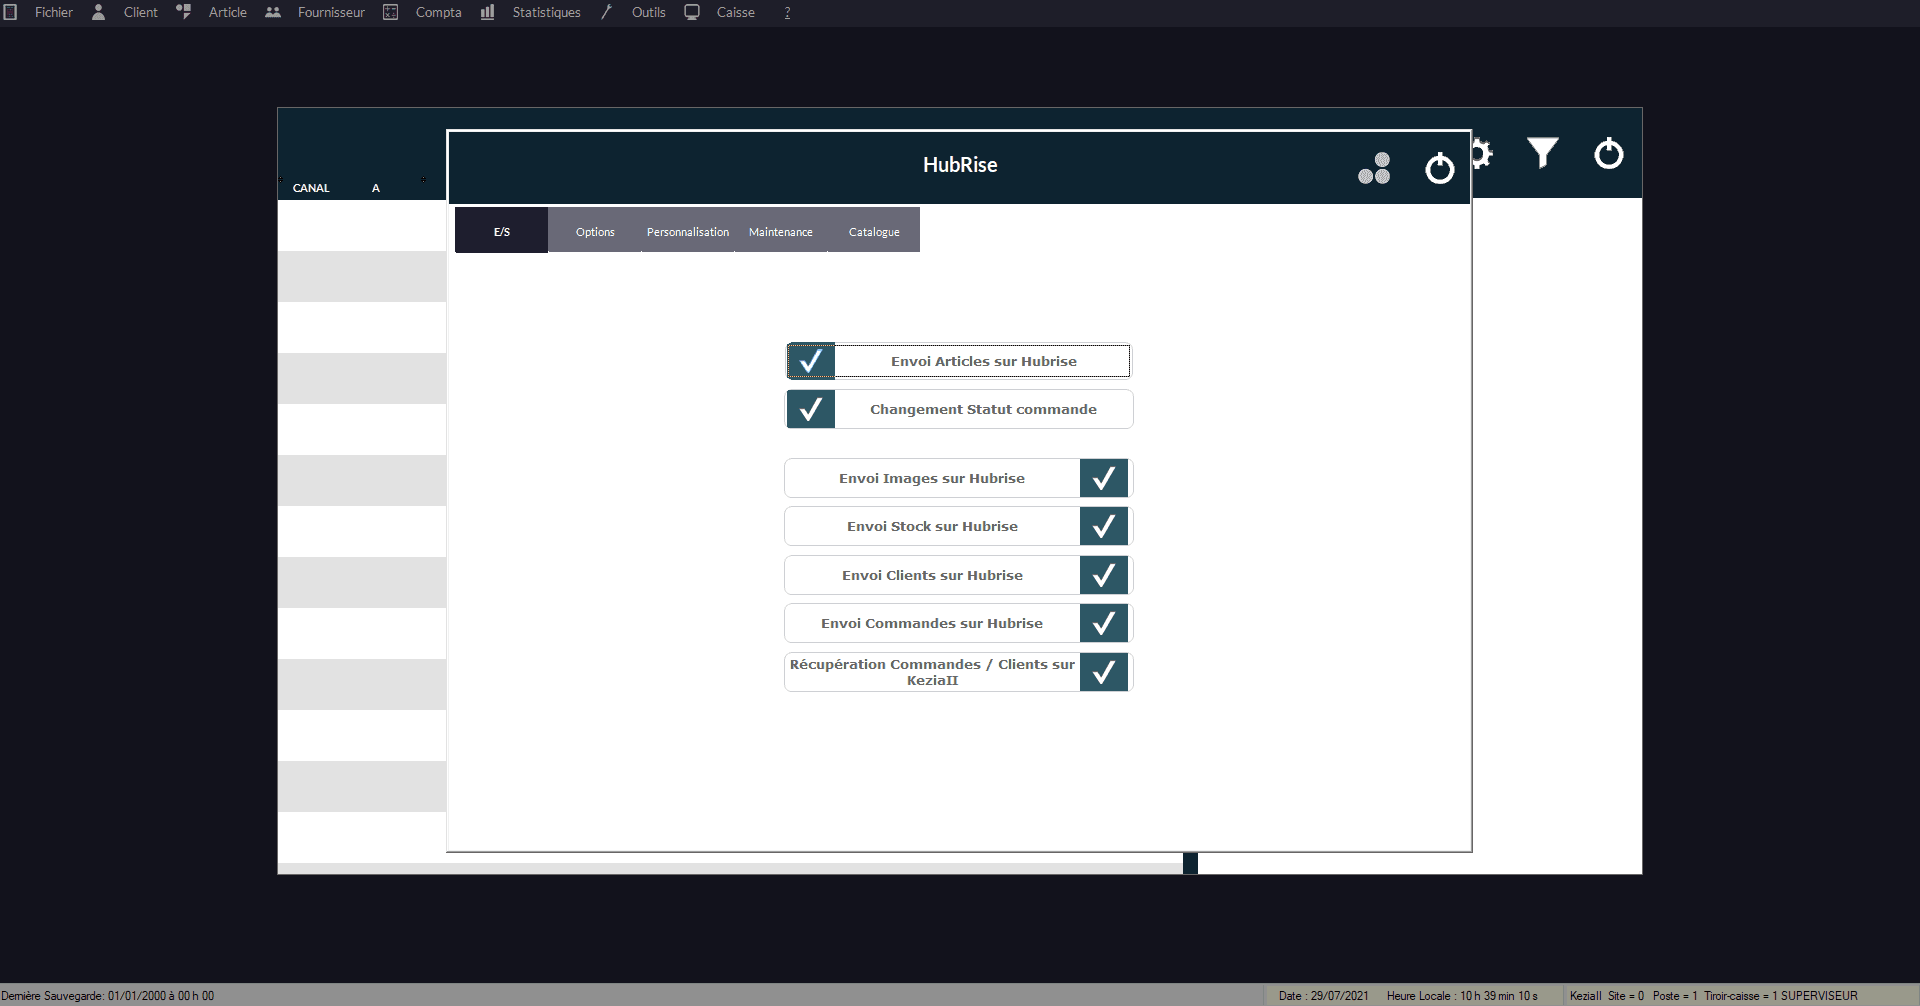The image size is (1920, 1006).
Task: Click the Outils tool icon
Action: pos(606,12)
